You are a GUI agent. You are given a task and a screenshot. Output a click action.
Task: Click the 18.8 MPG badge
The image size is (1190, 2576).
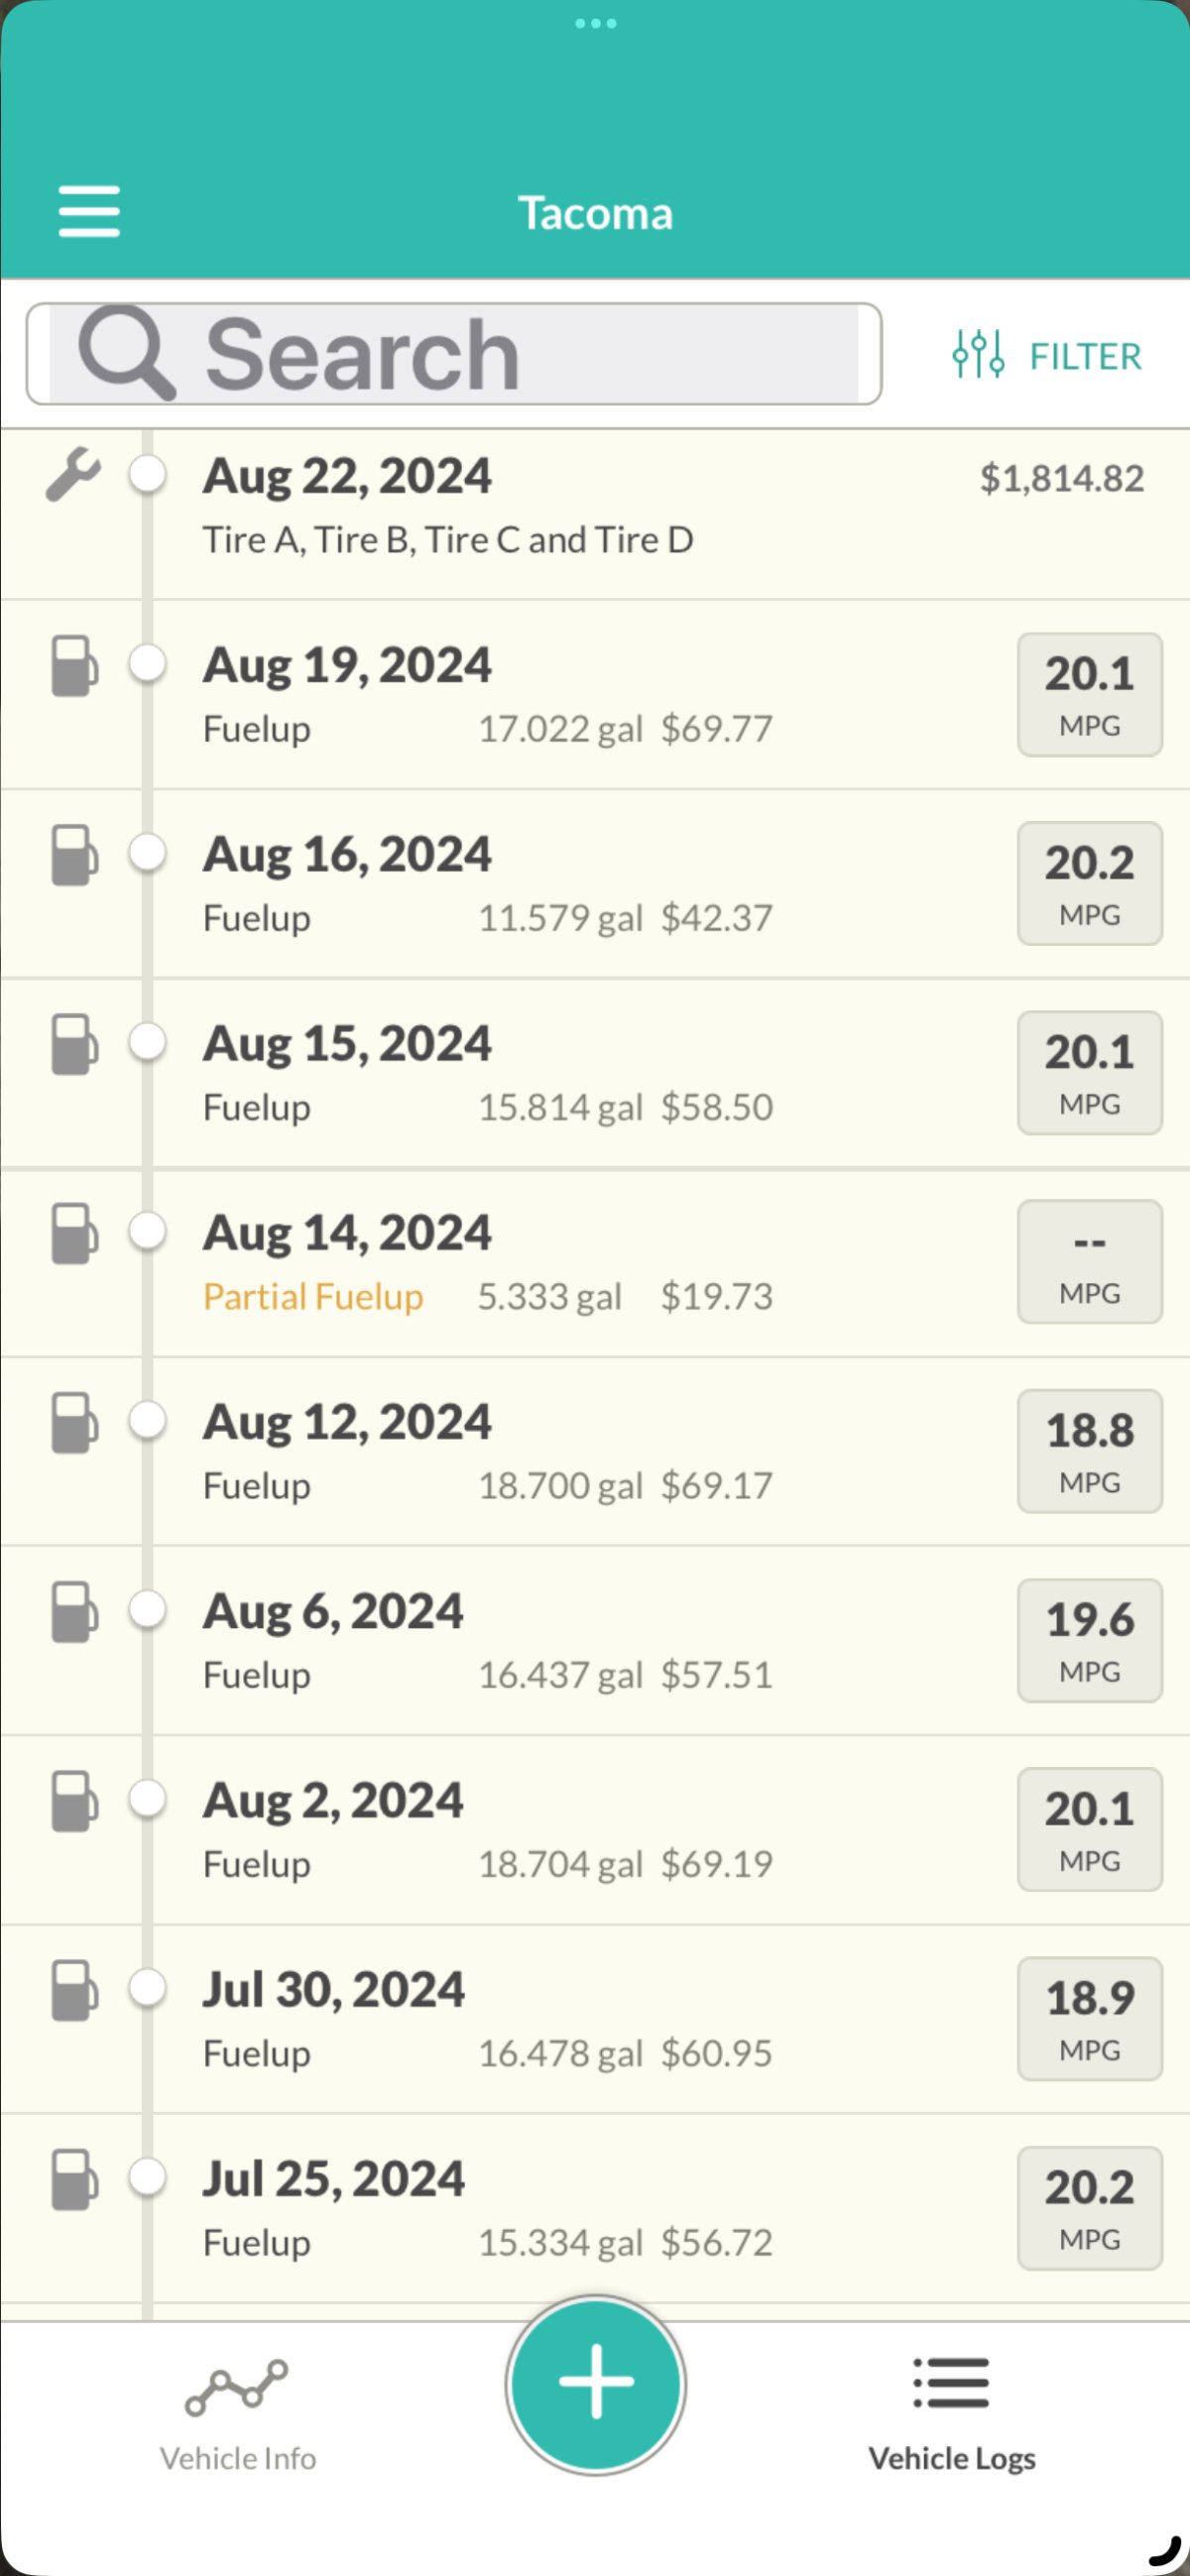point(1089,1451)
